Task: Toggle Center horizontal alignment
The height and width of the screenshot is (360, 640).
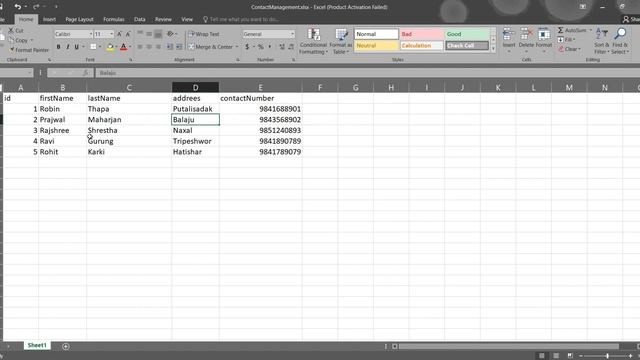Action: pyautogui.click(x=149, y=47)
